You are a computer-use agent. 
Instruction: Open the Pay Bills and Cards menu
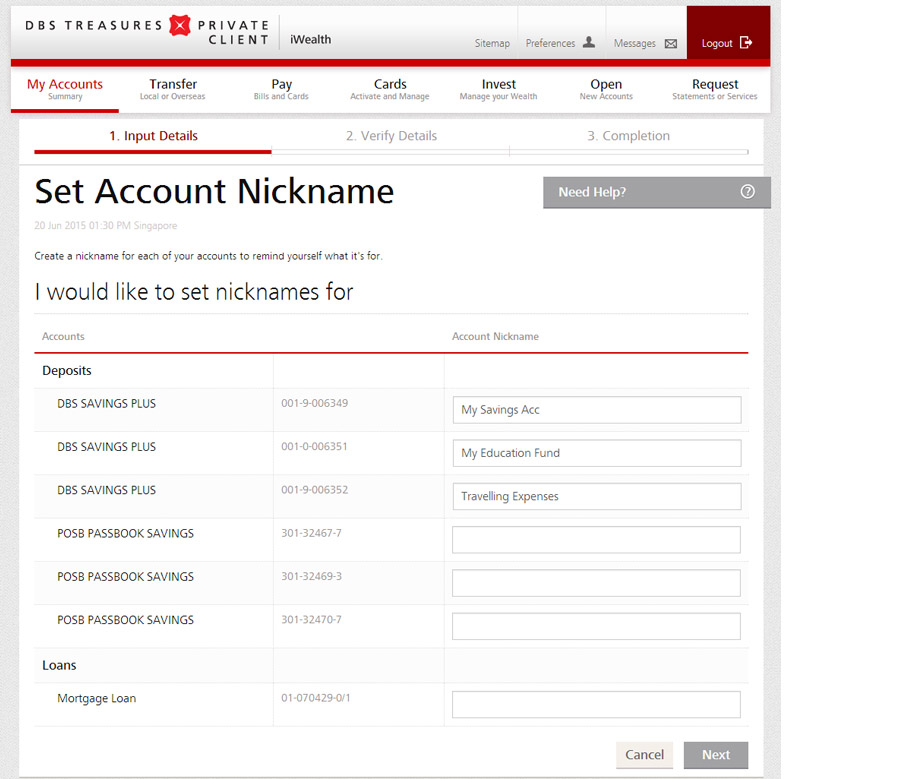pos(281,89)
